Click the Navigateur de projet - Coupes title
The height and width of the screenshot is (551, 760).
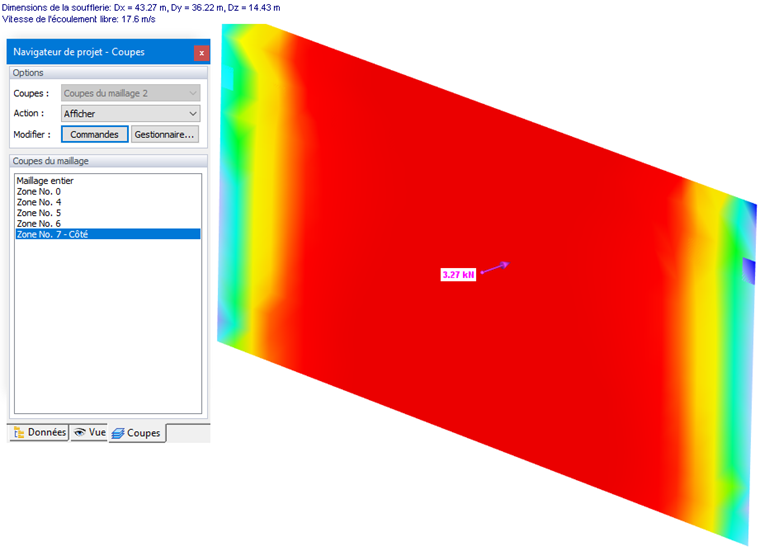pyautogui.click(x=79, y=52)
